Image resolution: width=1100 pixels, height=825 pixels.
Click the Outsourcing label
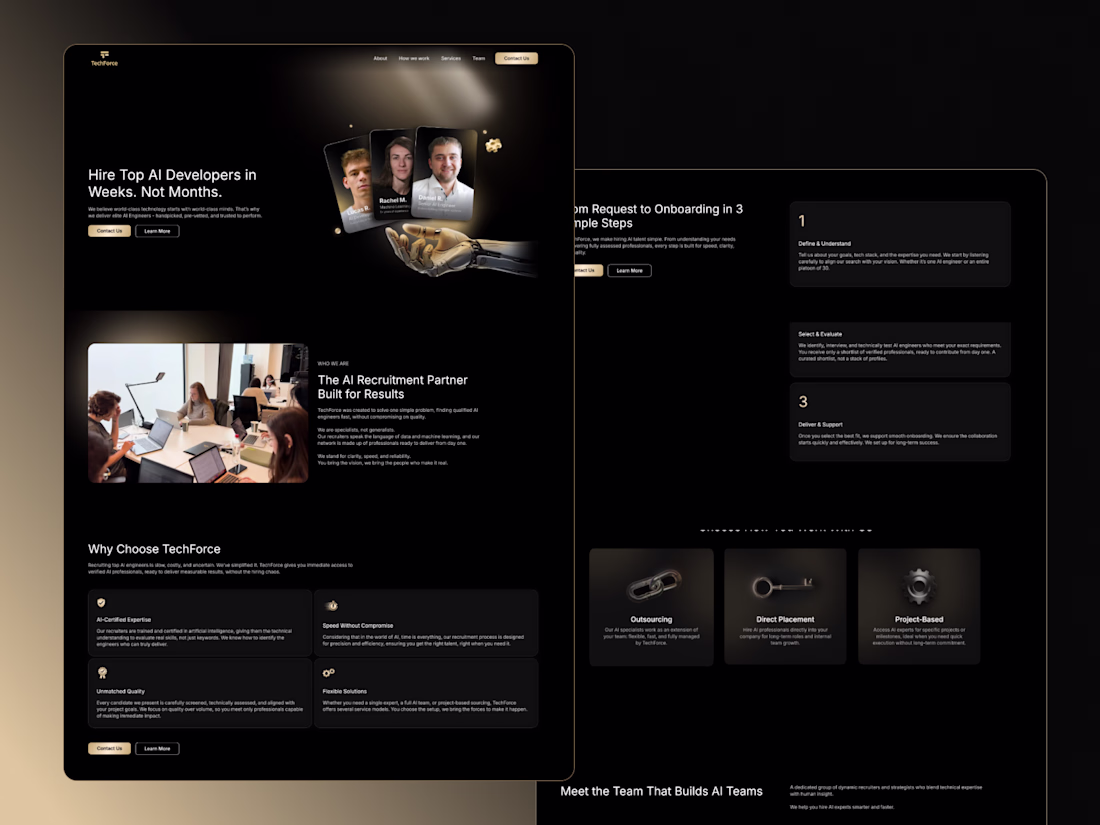coord(651,619)
